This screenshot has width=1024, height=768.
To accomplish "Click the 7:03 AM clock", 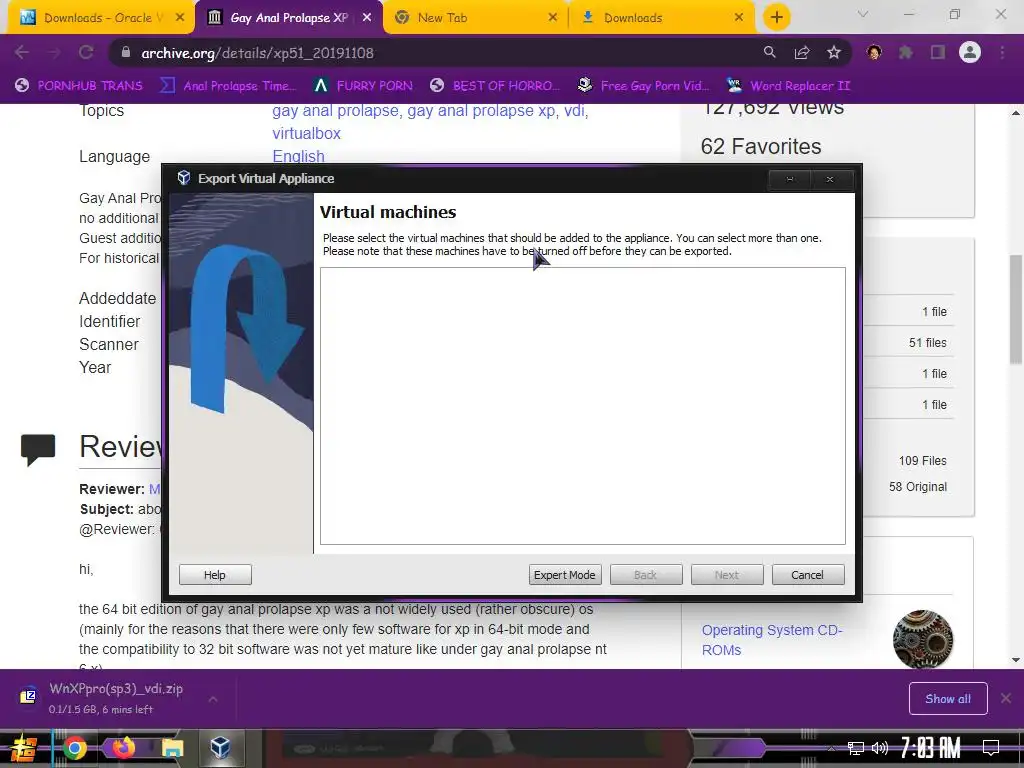I will [931, 748].
